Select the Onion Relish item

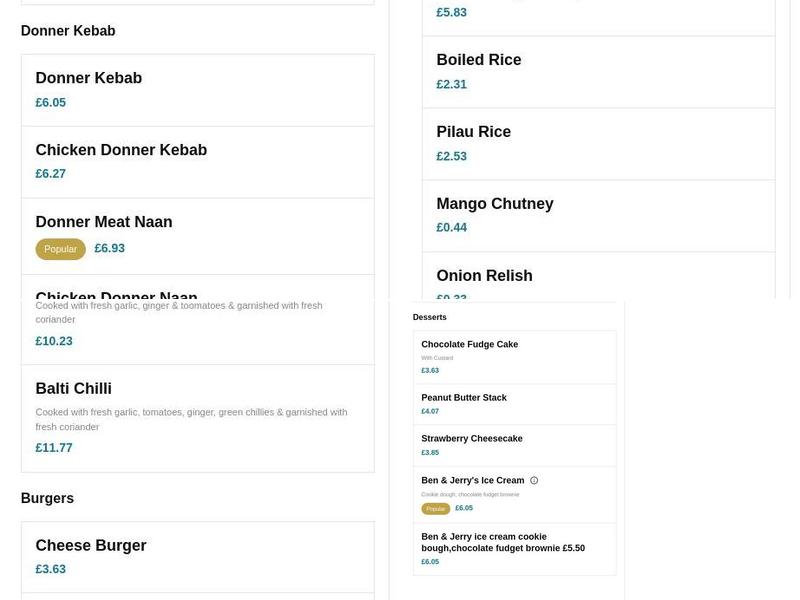click(x=481, y=275)
